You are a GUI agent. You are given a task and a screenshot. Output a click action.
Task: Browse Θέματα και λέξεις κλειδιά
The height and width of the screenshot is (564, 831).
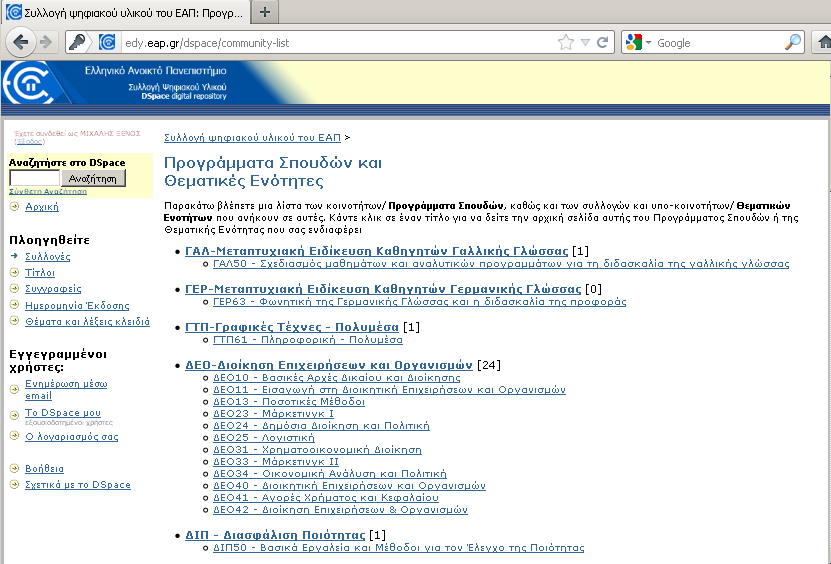[87, 322]
